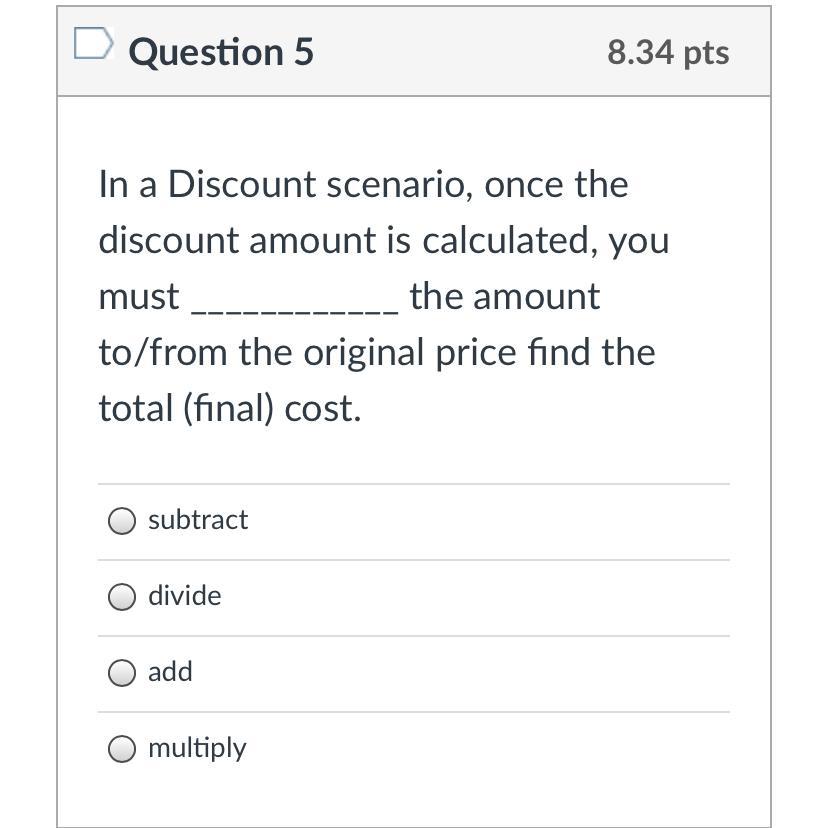Choose the "divide" radio option
Image resolution: width=828 pixels, height=828 pixels.
point(122,597)
